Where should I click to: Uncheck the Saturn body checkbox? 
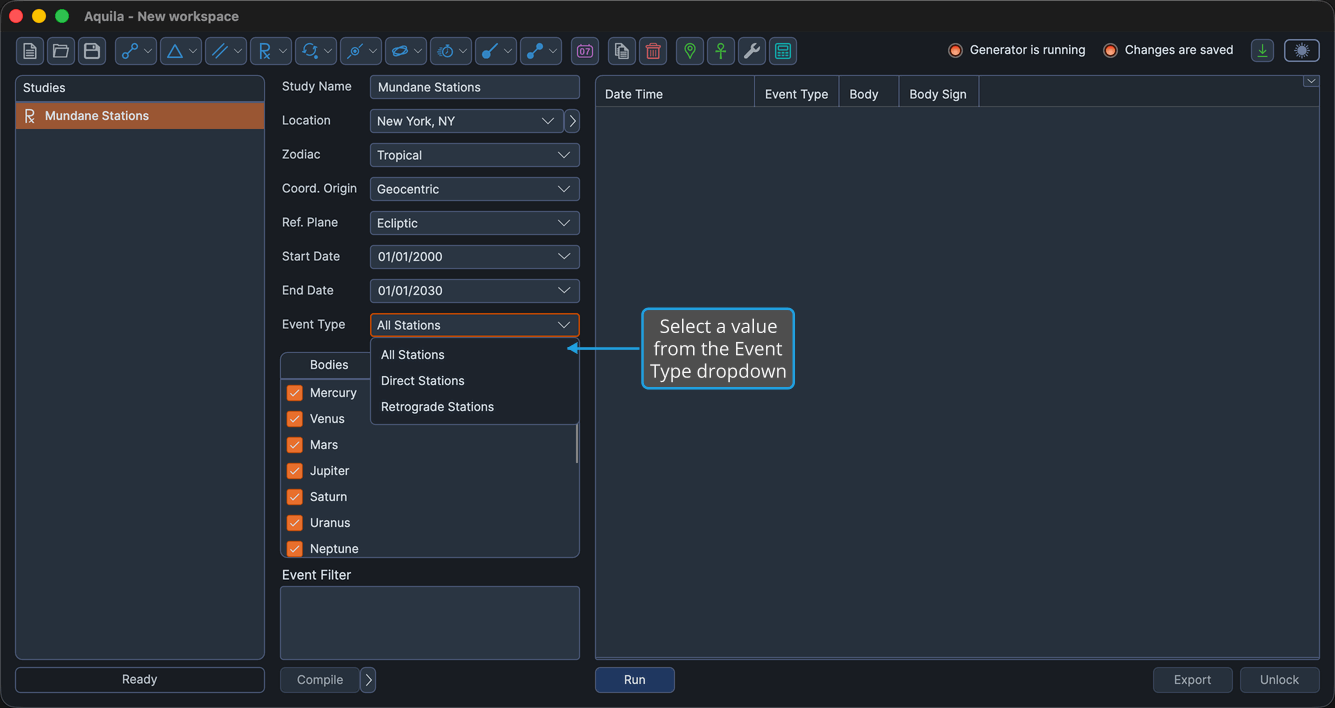coord(295,497)
